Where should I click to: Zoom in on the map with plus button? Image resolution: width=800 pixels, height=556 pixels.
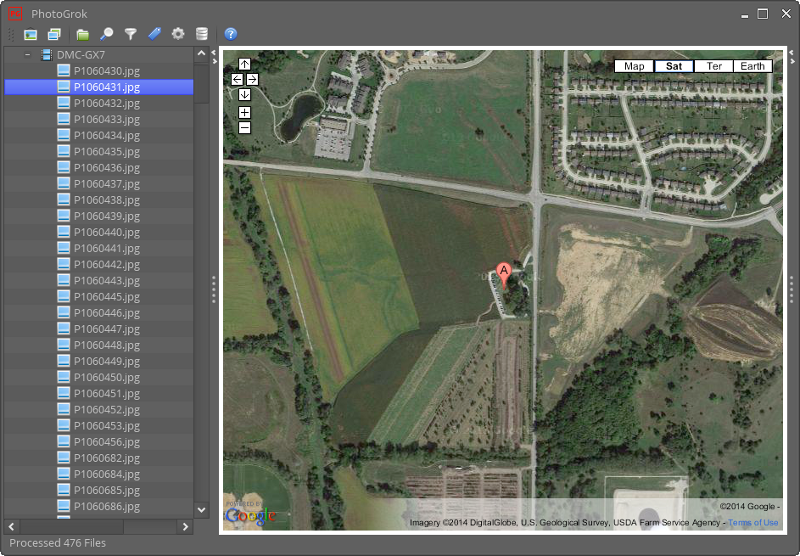245,112
